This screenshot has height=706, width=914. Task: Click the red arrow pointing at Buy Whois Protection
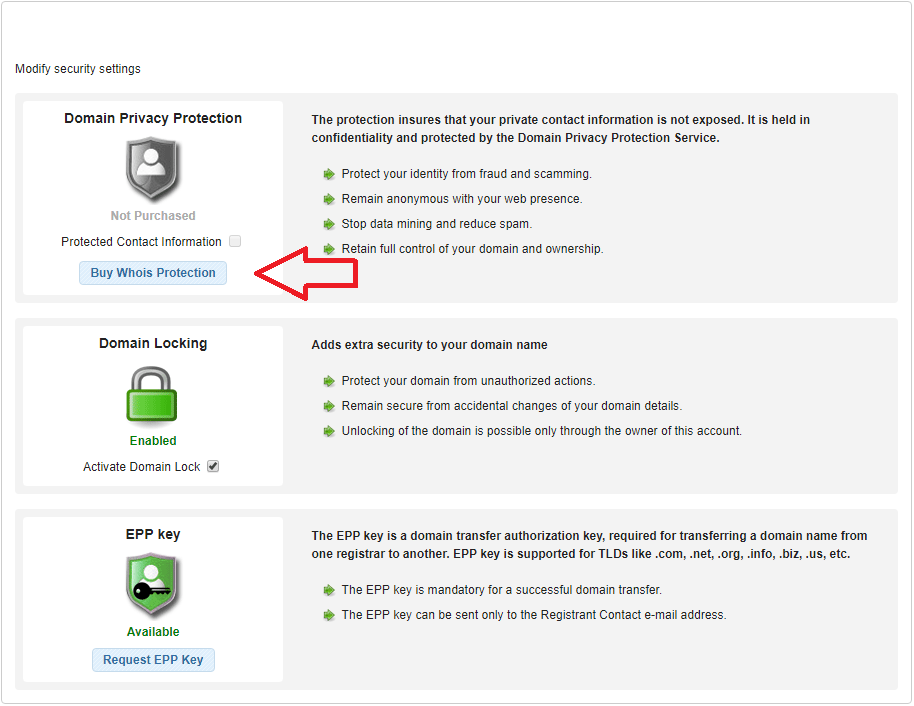click(x=306, y=273)
